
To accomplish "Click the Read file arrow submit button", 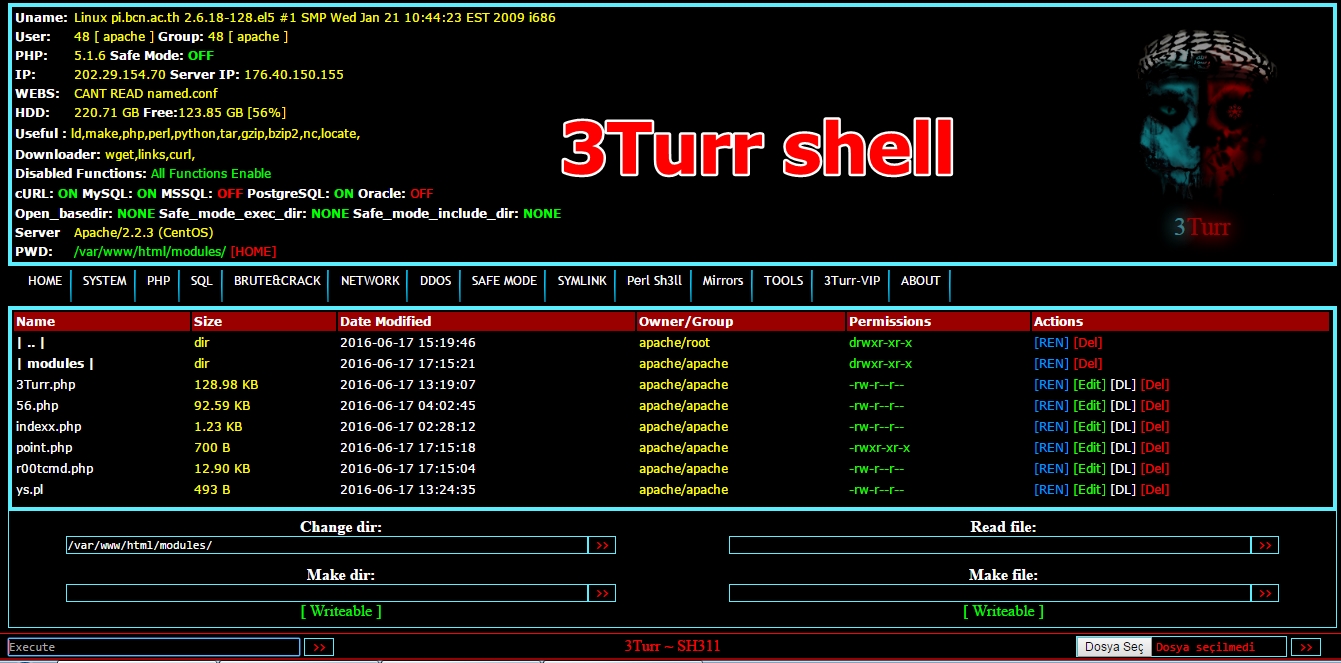I will [x=1264, y=545].
